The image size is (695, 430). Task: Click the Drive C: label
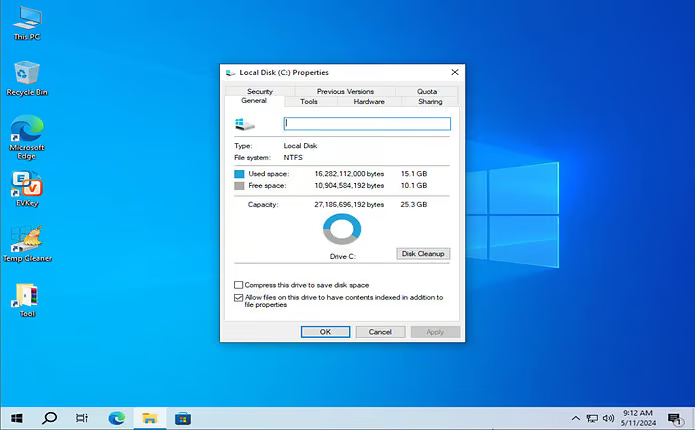coord(343,257)
